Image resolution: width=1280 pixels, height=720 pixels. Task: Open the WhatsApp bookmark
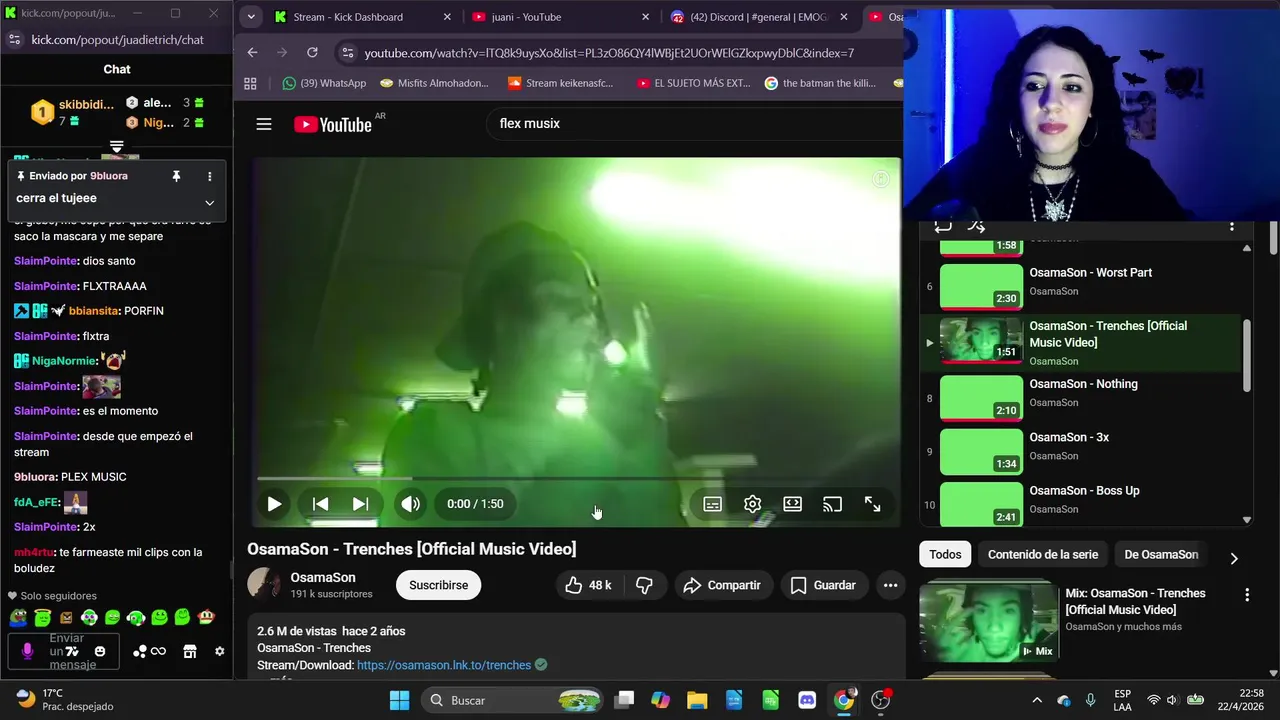pos(324,83)
